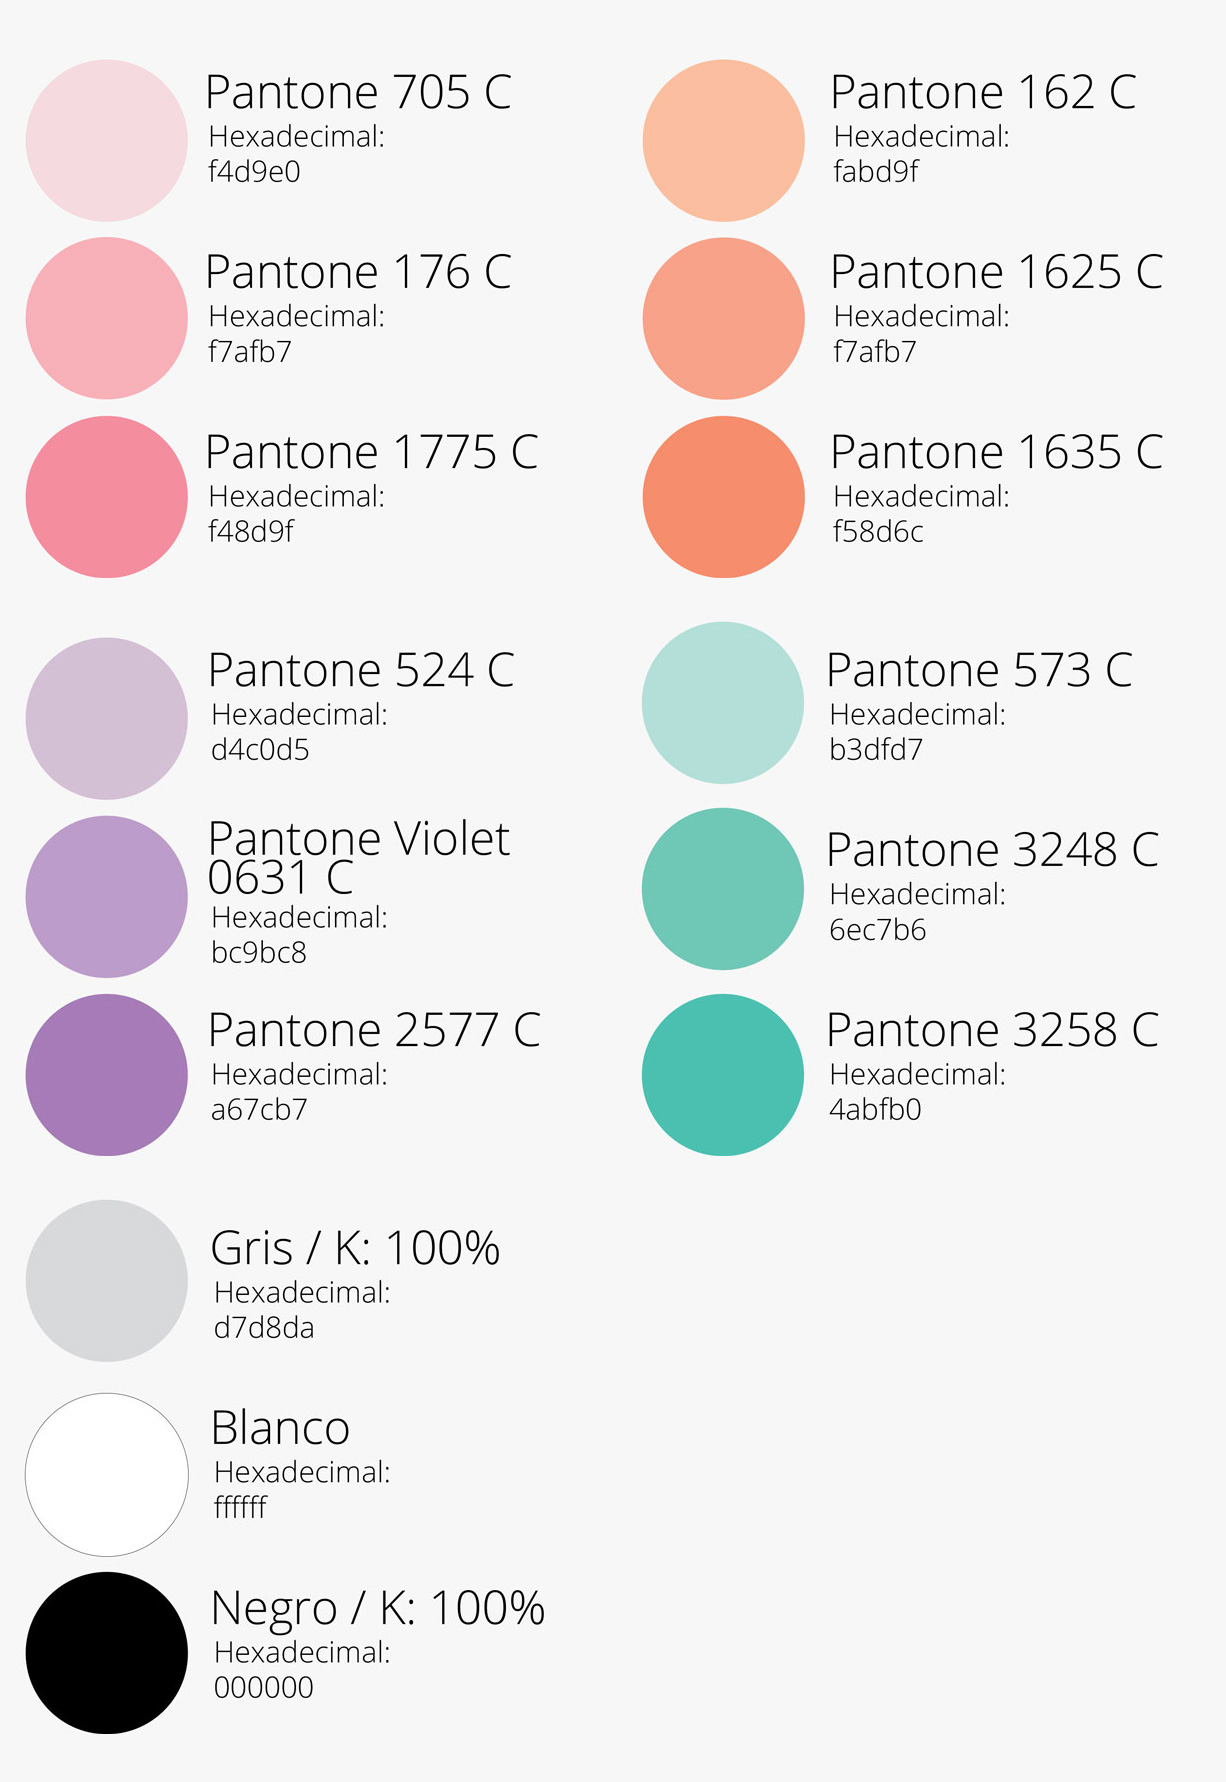Choose the Pantone 2577 C purple swatch
This screenshot has width=1226, height=1782.
[x=107, y=1075]
